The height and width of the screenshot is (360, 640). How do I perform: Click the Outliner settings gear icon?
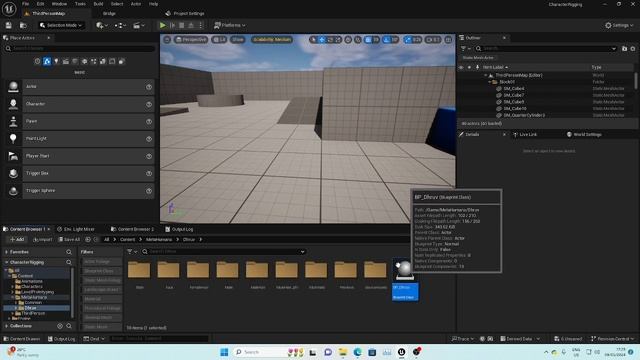click(x=633, y=48)
